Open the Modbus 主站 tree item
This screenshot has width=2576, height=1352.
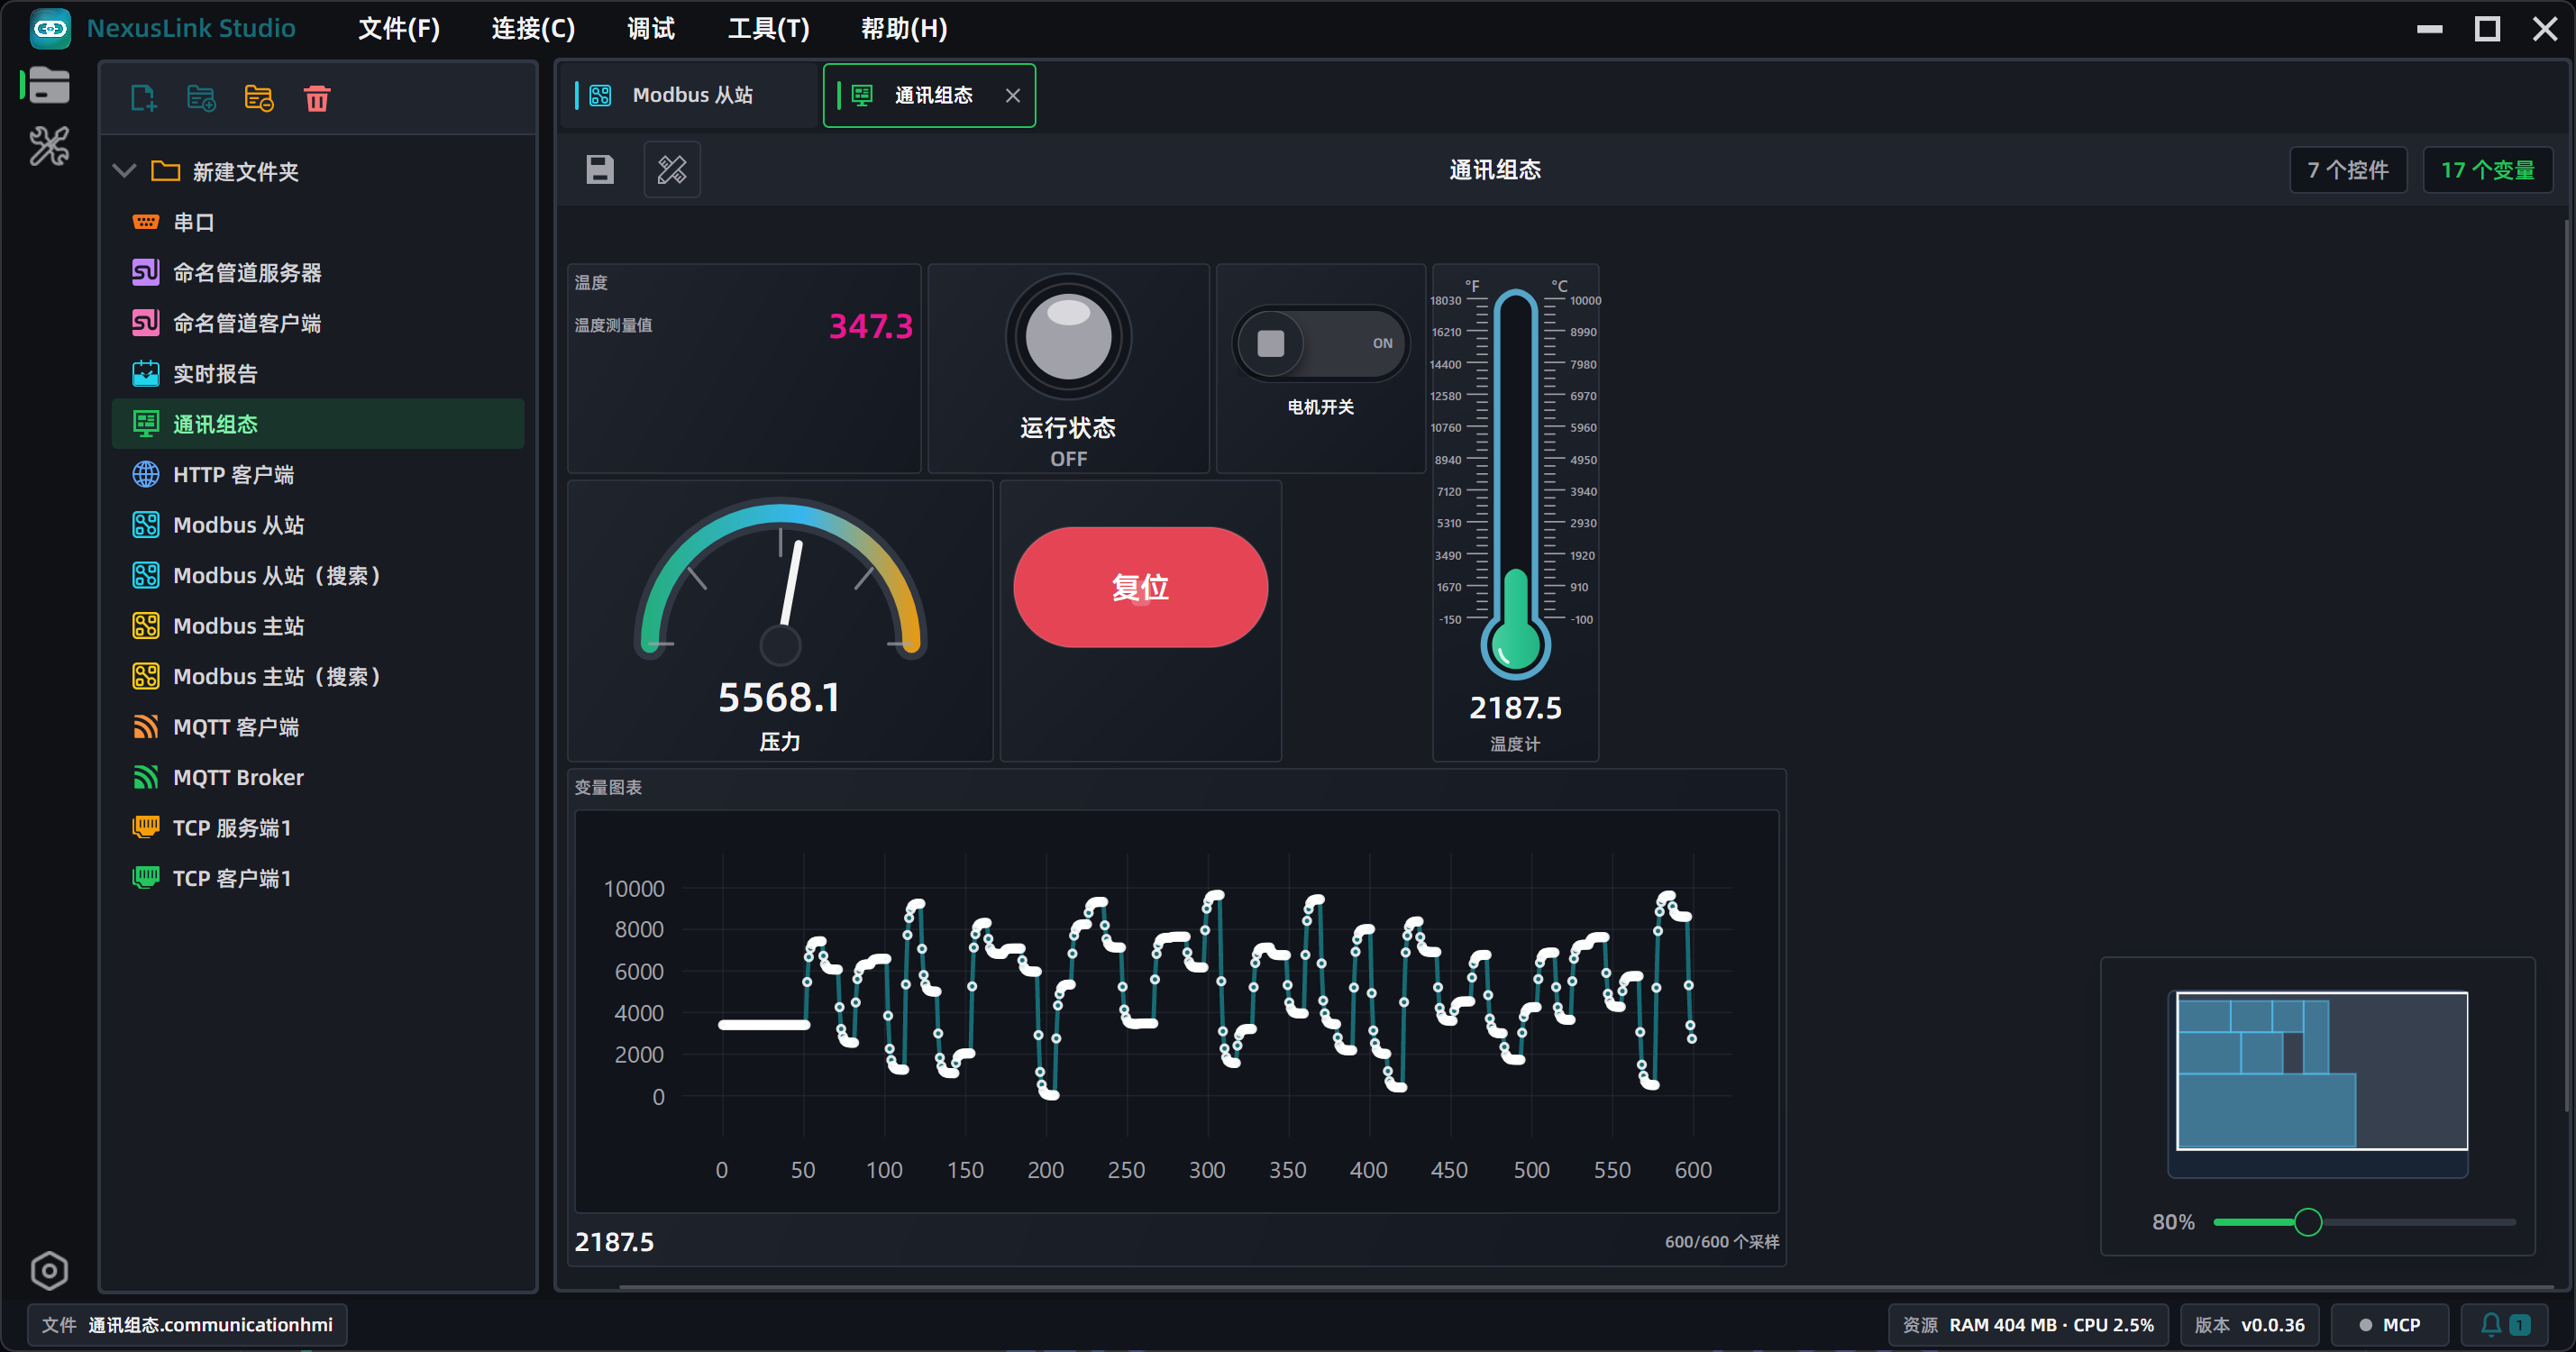318,626
